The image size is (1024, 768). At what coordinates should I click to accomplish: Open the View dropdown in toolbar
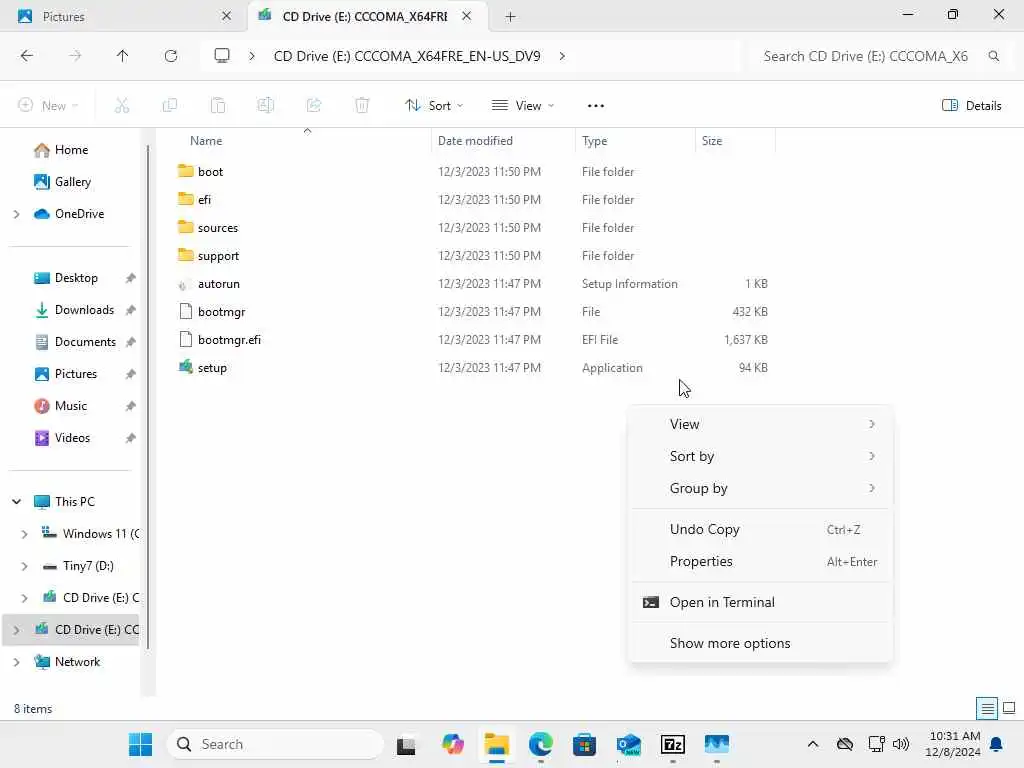522,105
